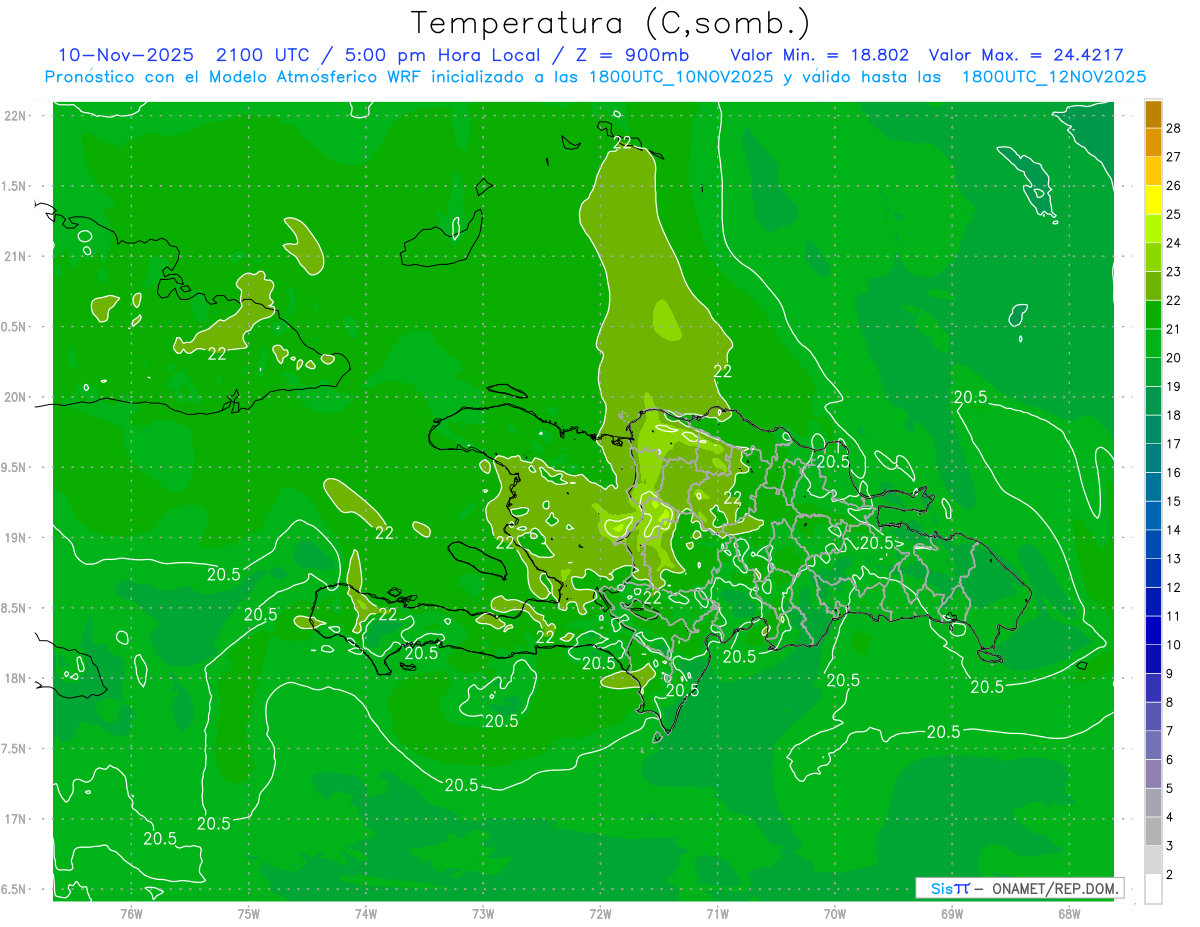This screenshot has width=1200, height=927.
Task: Click the "72W" longitude axis label
Action: (600, 913)
